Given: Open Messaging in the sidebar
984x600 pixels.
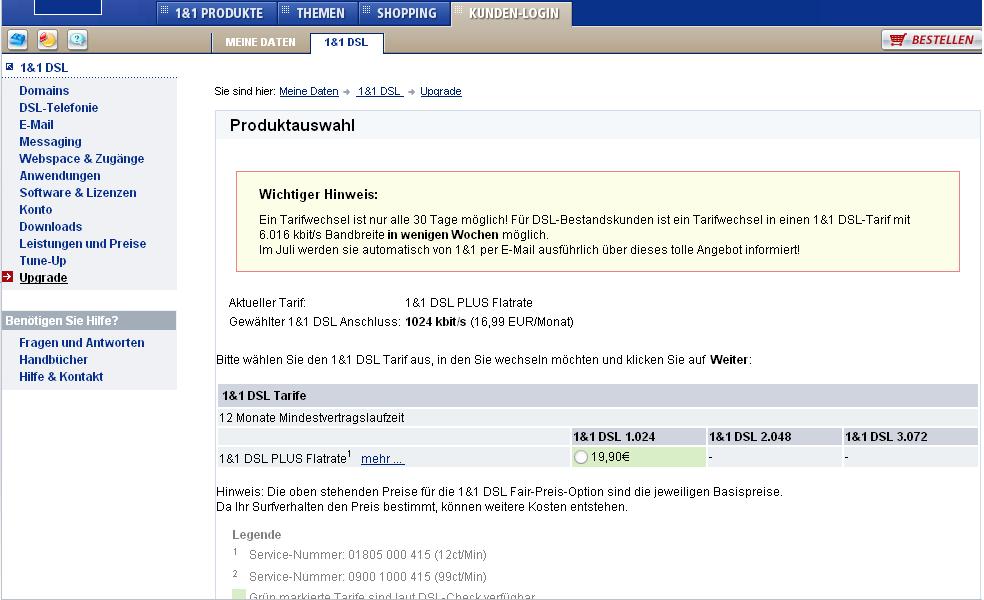Looking at the screenshot, I should coord(50,141).
